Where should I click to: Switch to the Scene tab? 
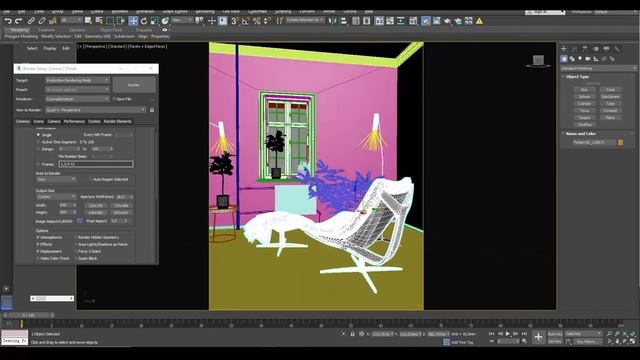(x=38, y=121)
